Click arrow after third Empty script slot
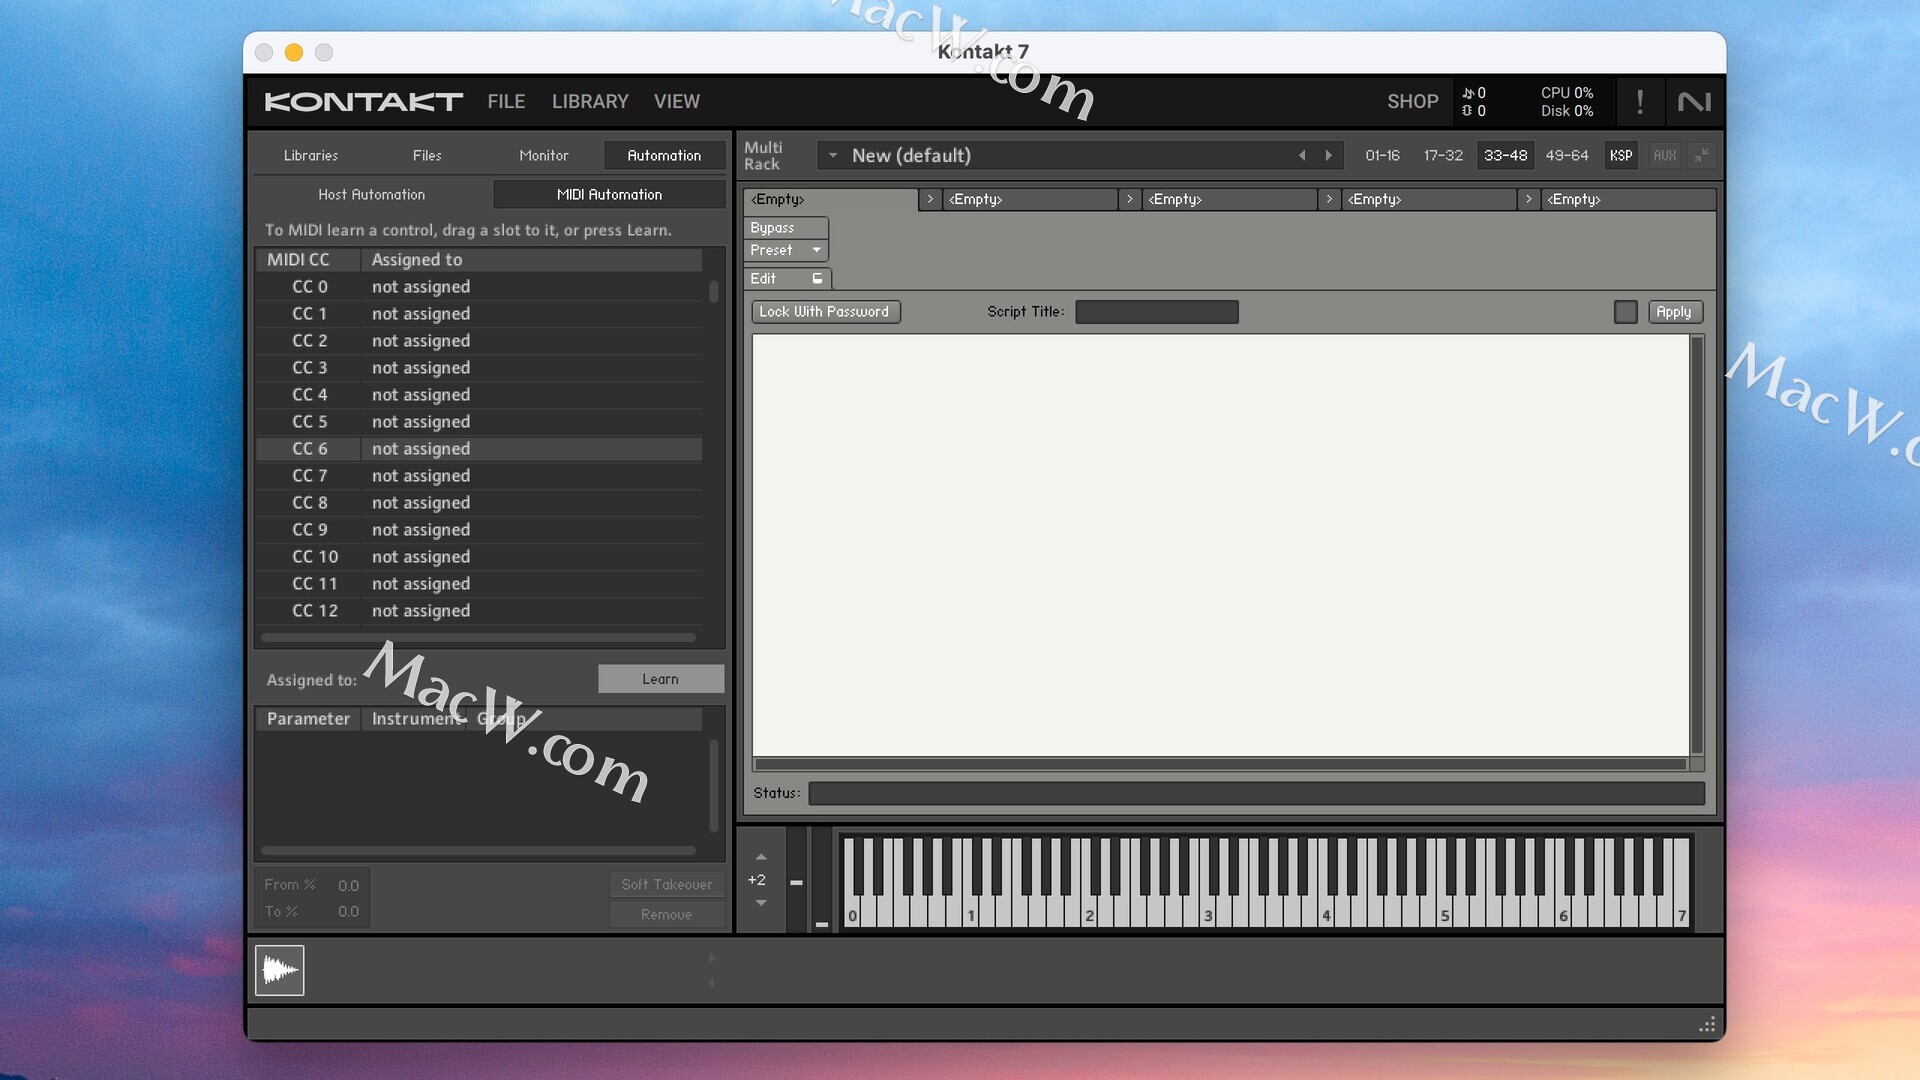 tap(1329, 199)
